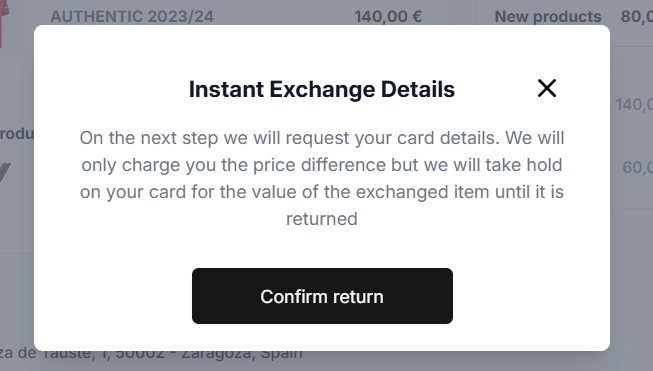Click the 'only charge you the price difference' line

tap(322, 165)
